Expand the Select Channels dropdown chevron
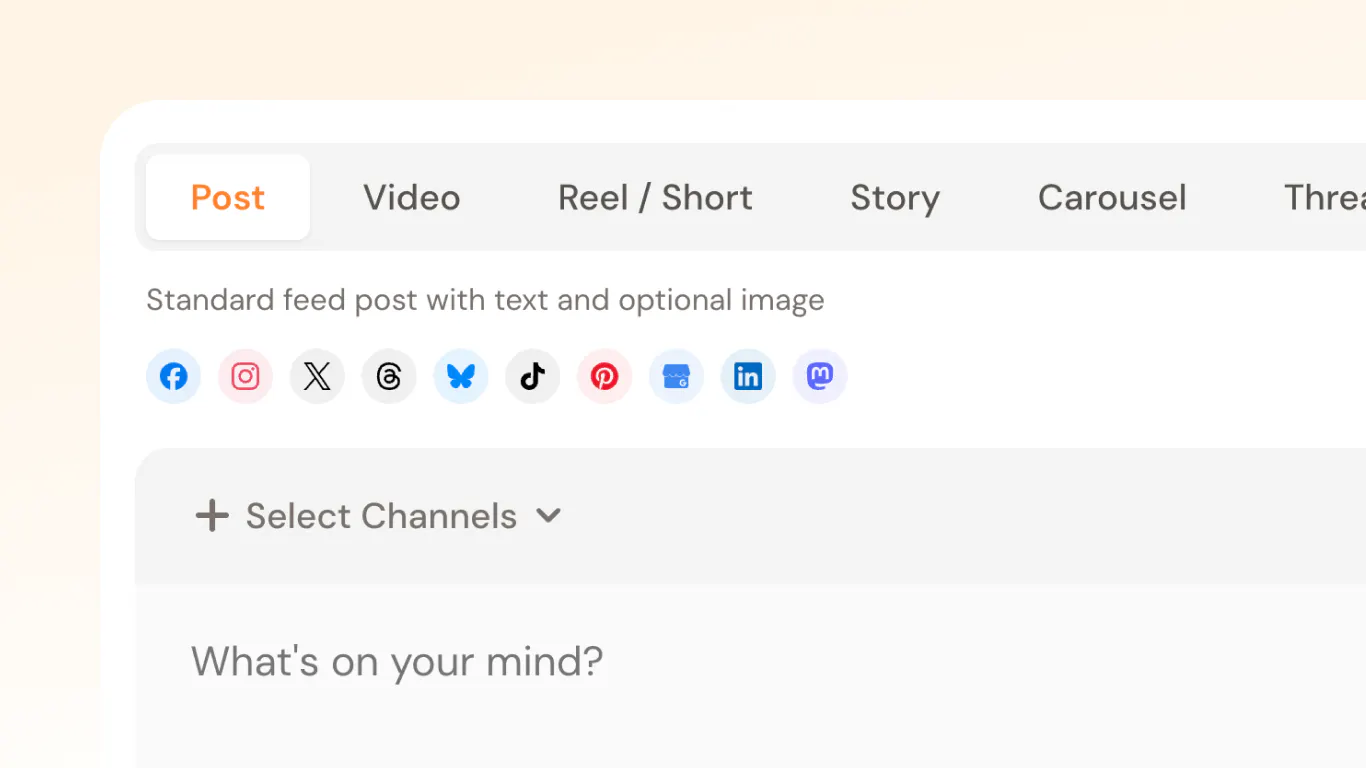 coord(548,516)
